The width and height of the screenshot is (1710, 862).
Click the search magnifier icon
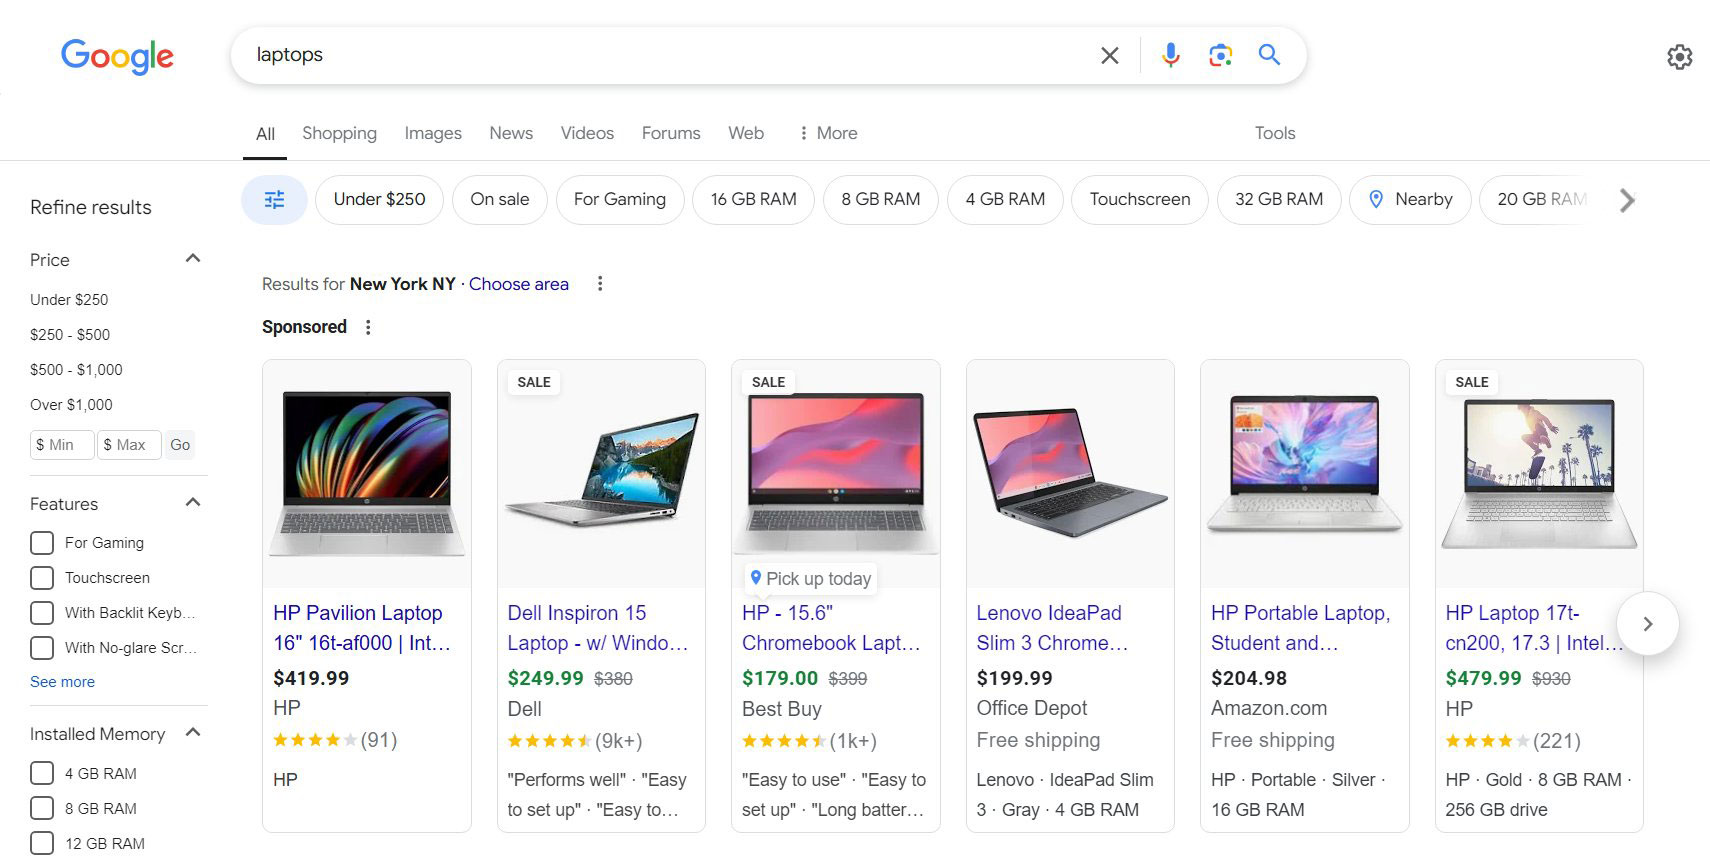[x=1269, y=55]
